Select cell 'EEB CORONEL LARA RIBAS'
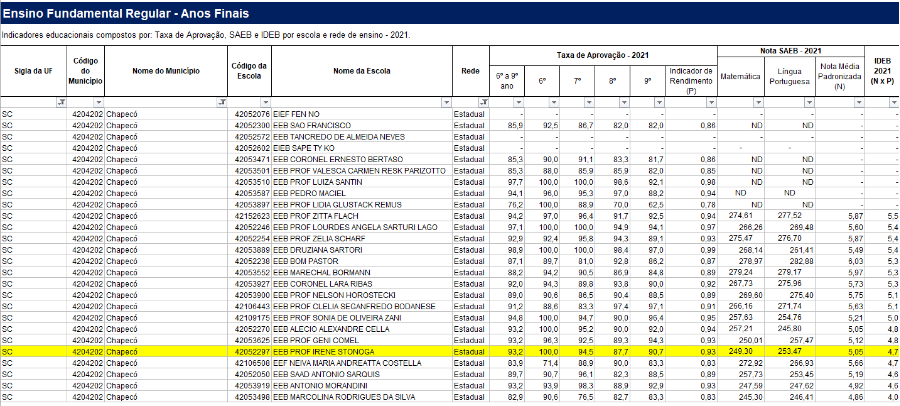900x406 pixels. click(362, 284)
